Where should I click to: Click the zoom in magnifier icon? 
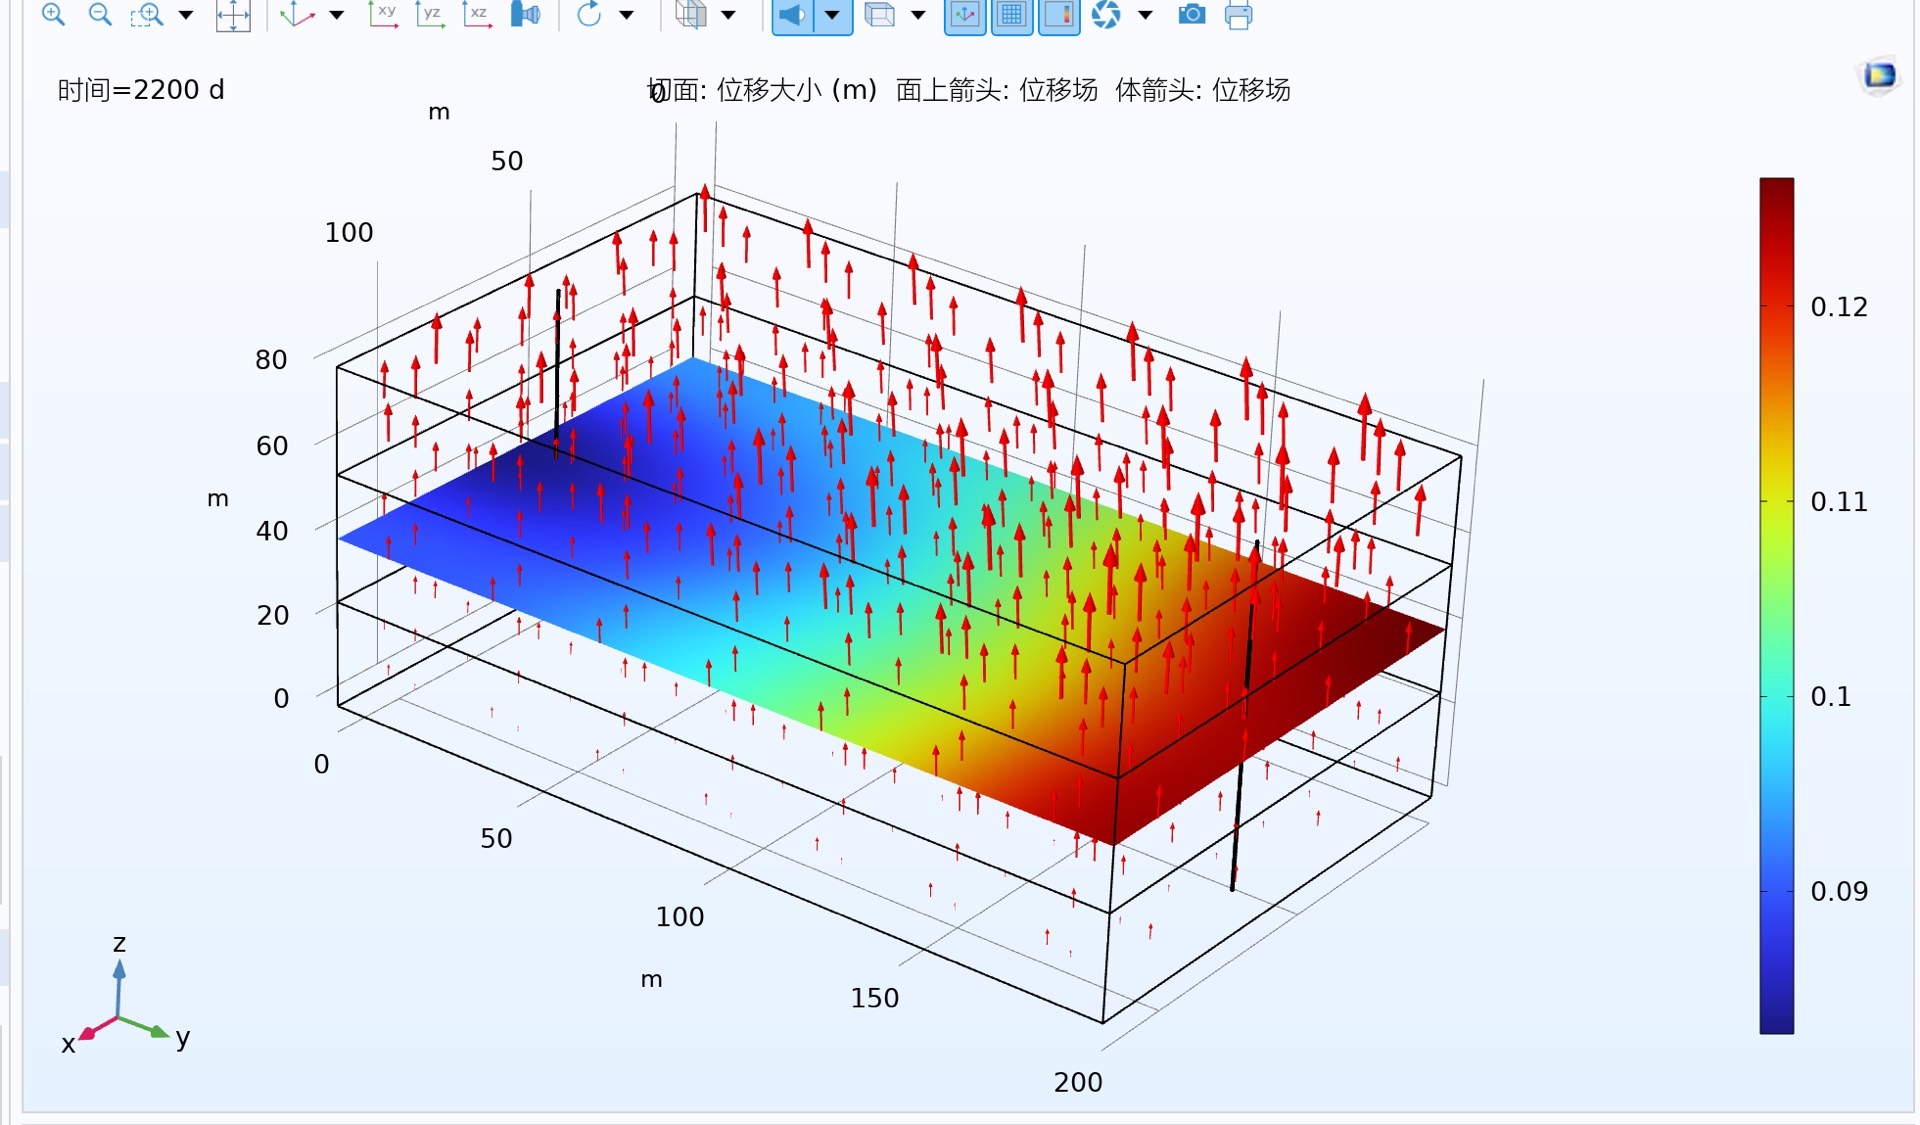(53, 14)
